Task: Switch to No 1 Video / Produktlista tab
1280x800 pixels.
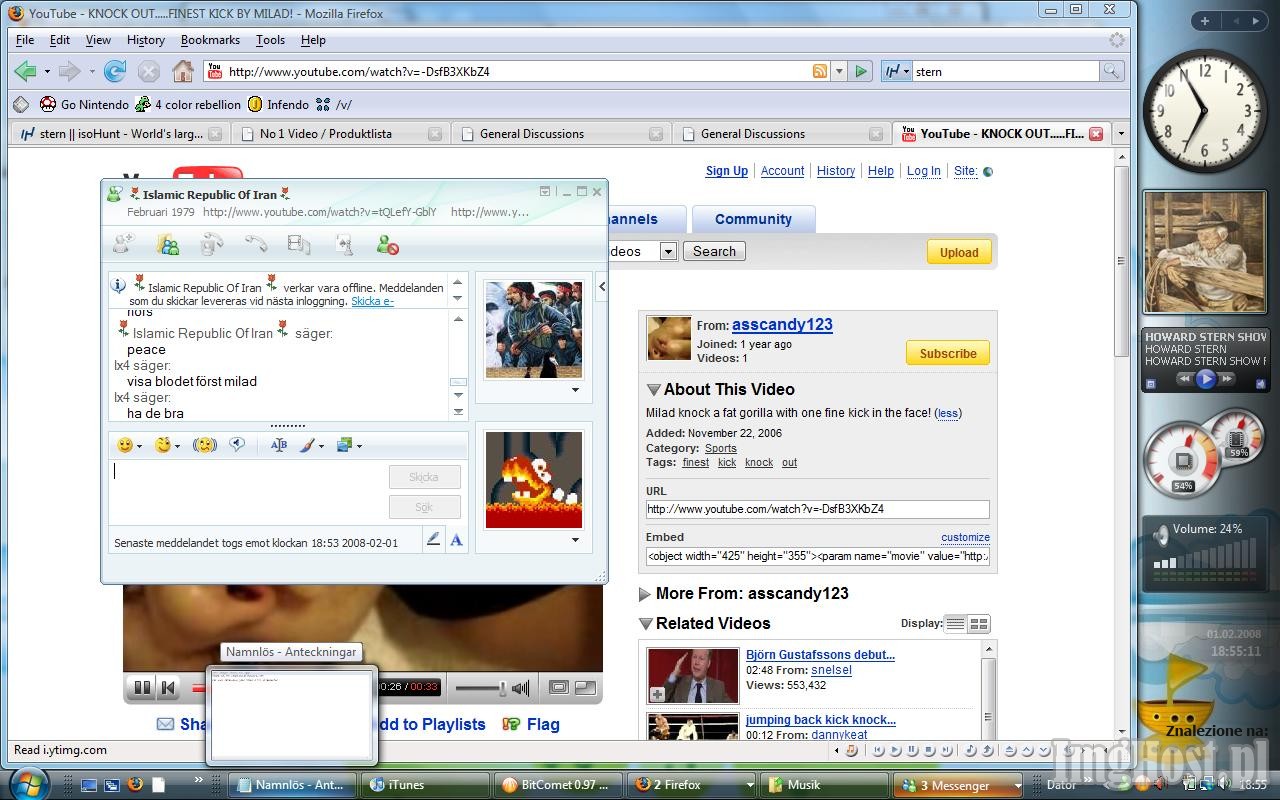Action: pyautogui.click(x=338, y=133)
